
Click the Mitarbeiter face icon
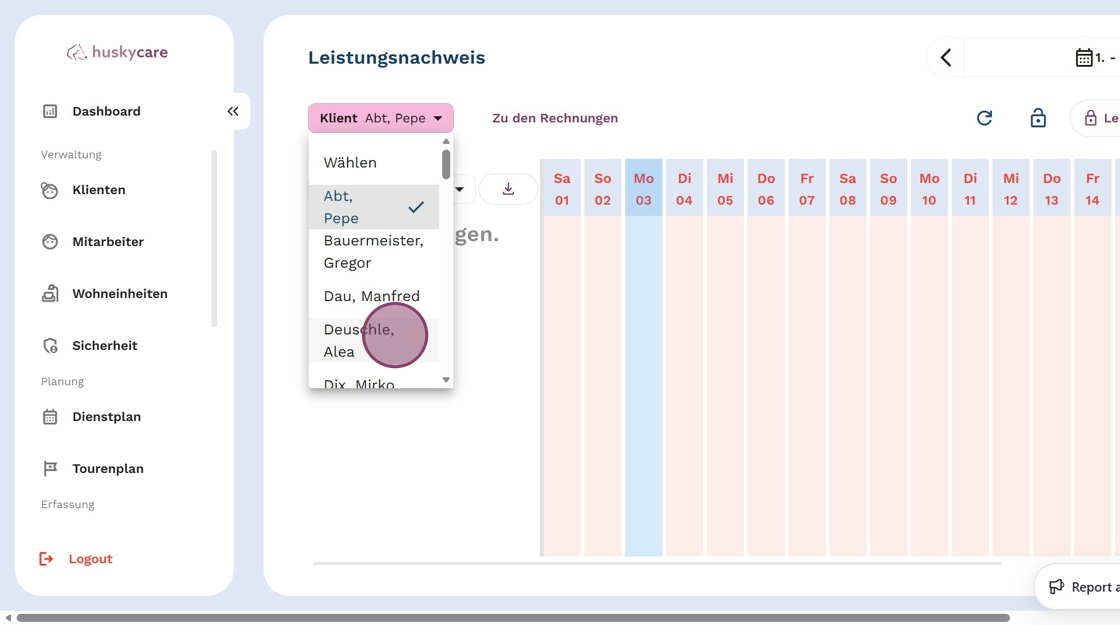pyautogui.click(x=50, y=241)
